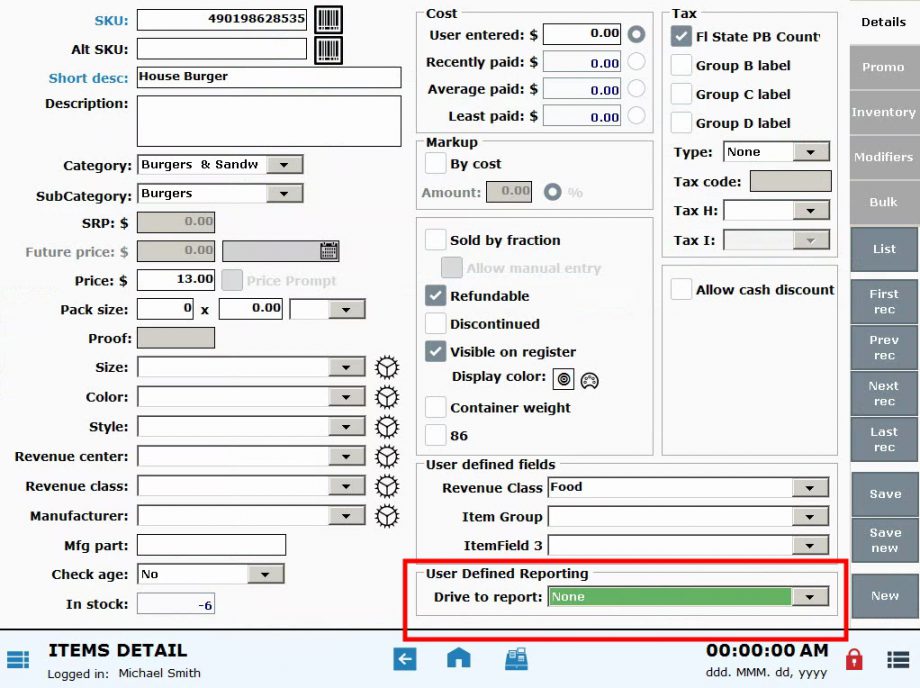
Task: Click the gear icon beside Size
Action: click(x=387, y=368)
